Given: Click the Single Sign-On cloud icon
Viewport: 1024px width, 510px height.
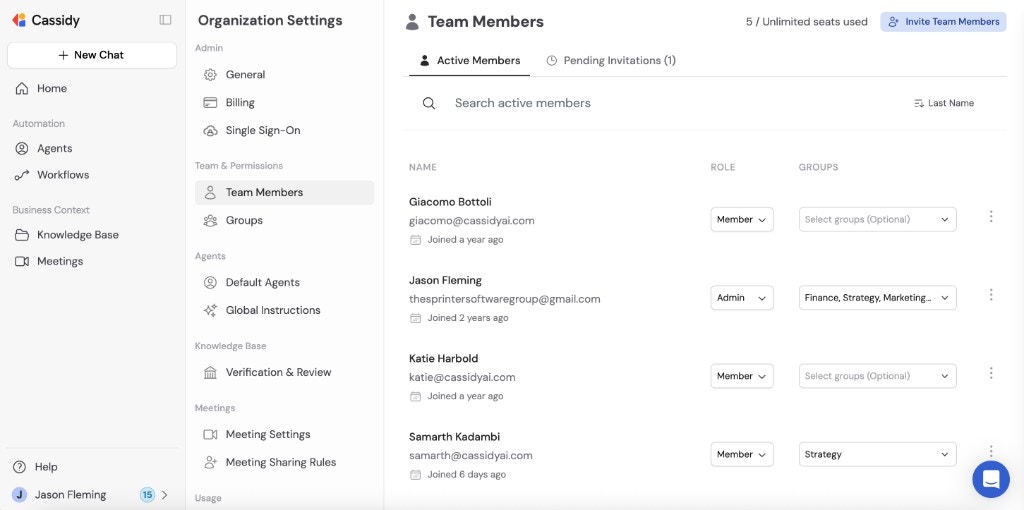Looking at the screenshot, I should pos(210,131).
